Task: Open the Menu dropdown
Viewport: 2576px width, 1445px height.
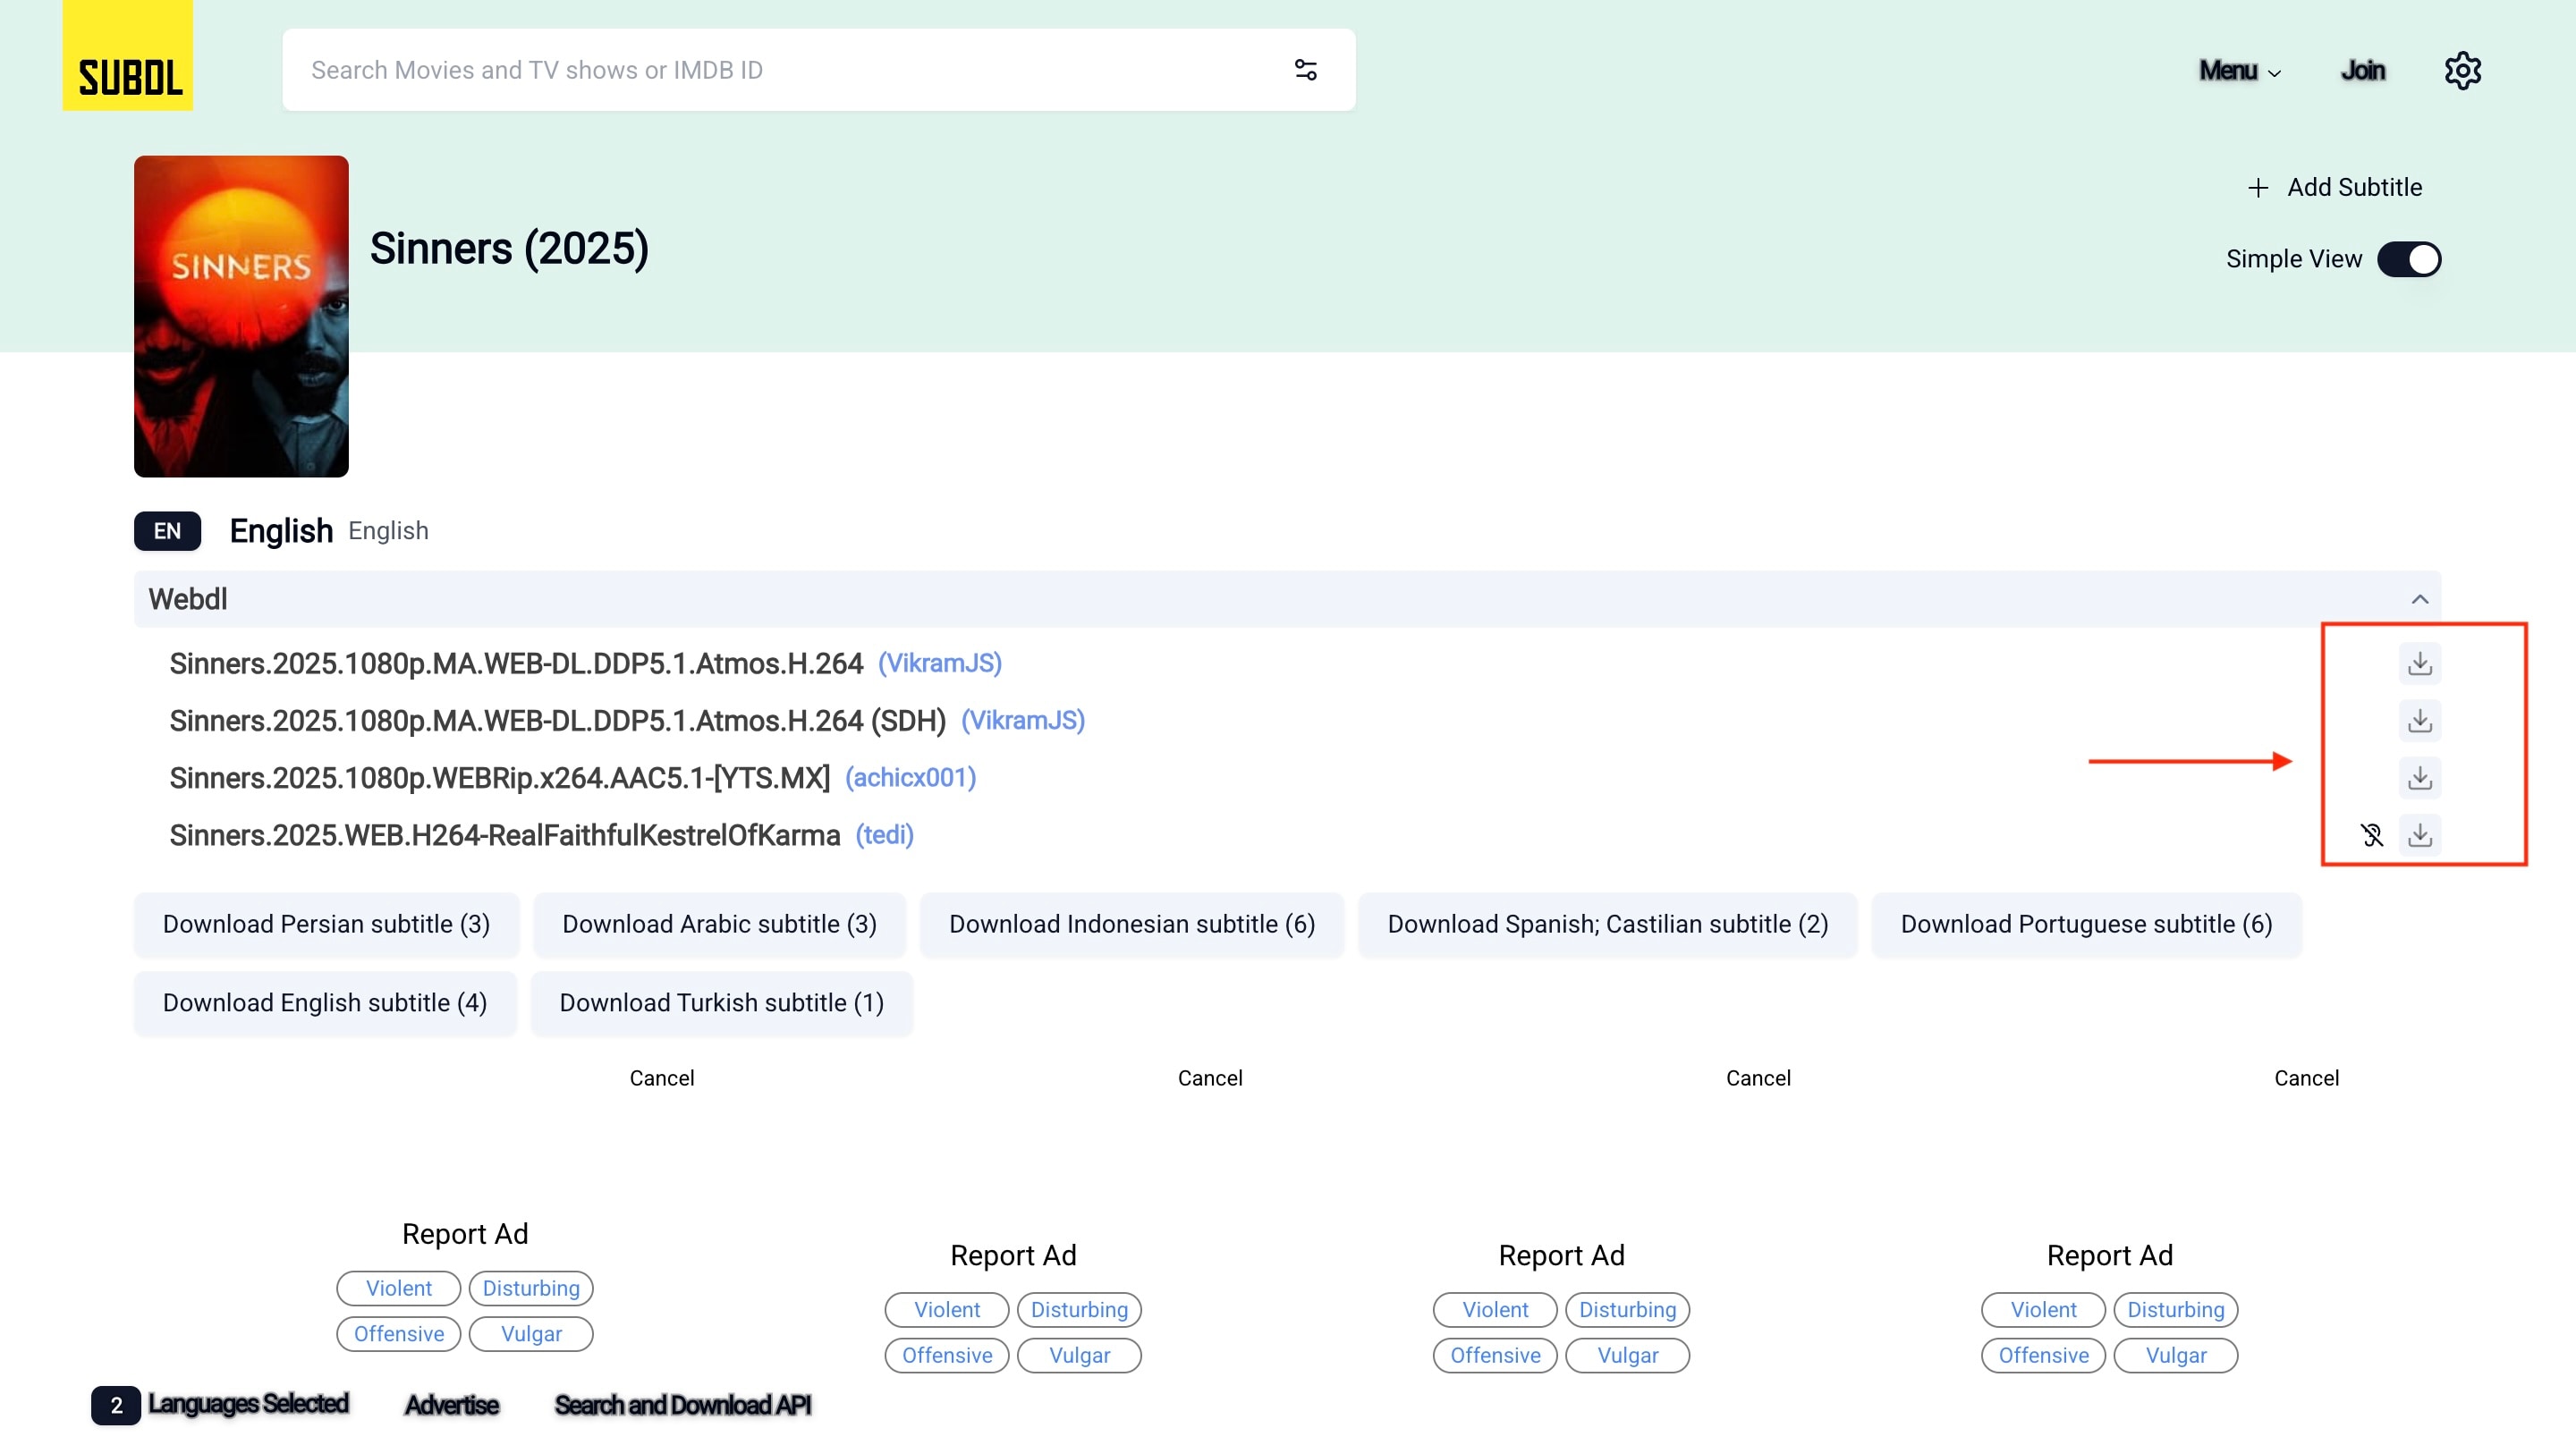Action: (2240, 70)
